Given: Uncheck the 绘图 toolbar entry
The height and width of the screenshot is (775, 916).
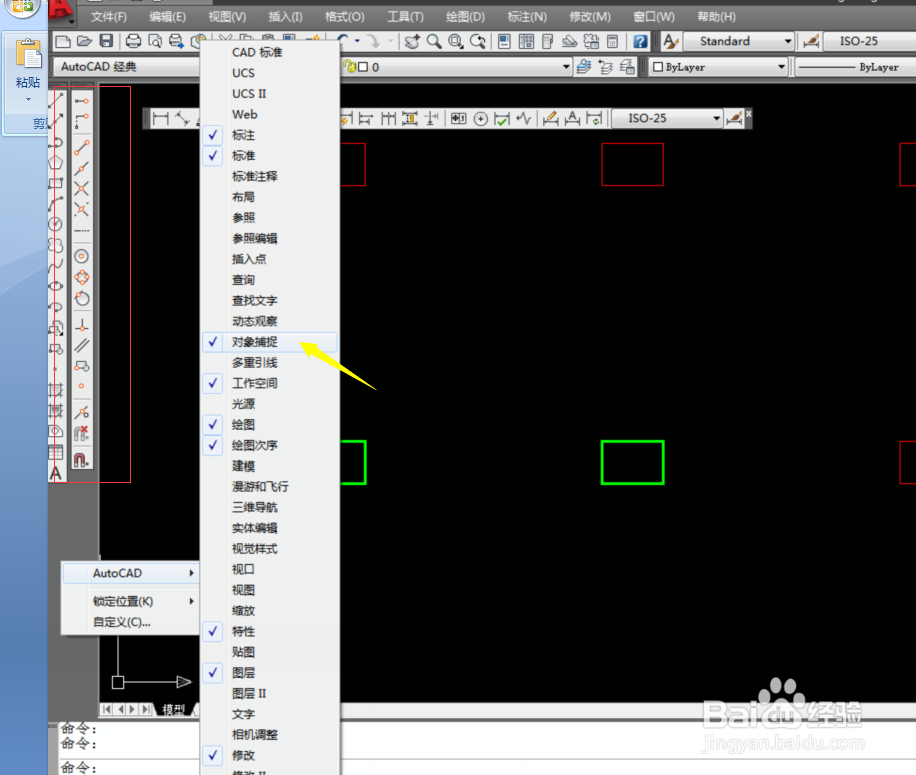Looking at the screenshot, I should pyautogui.click(x=269, y=425).
